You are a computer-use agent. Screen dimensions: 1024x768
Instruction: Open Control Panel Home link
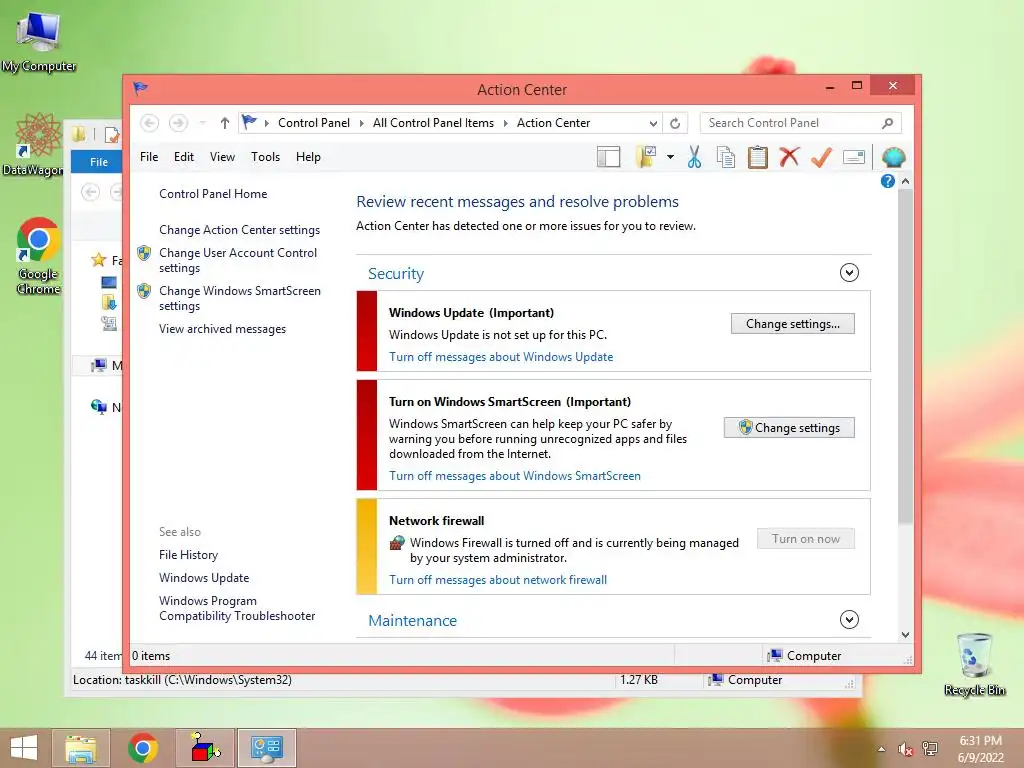pyautogui.click(x=213, y=194)
